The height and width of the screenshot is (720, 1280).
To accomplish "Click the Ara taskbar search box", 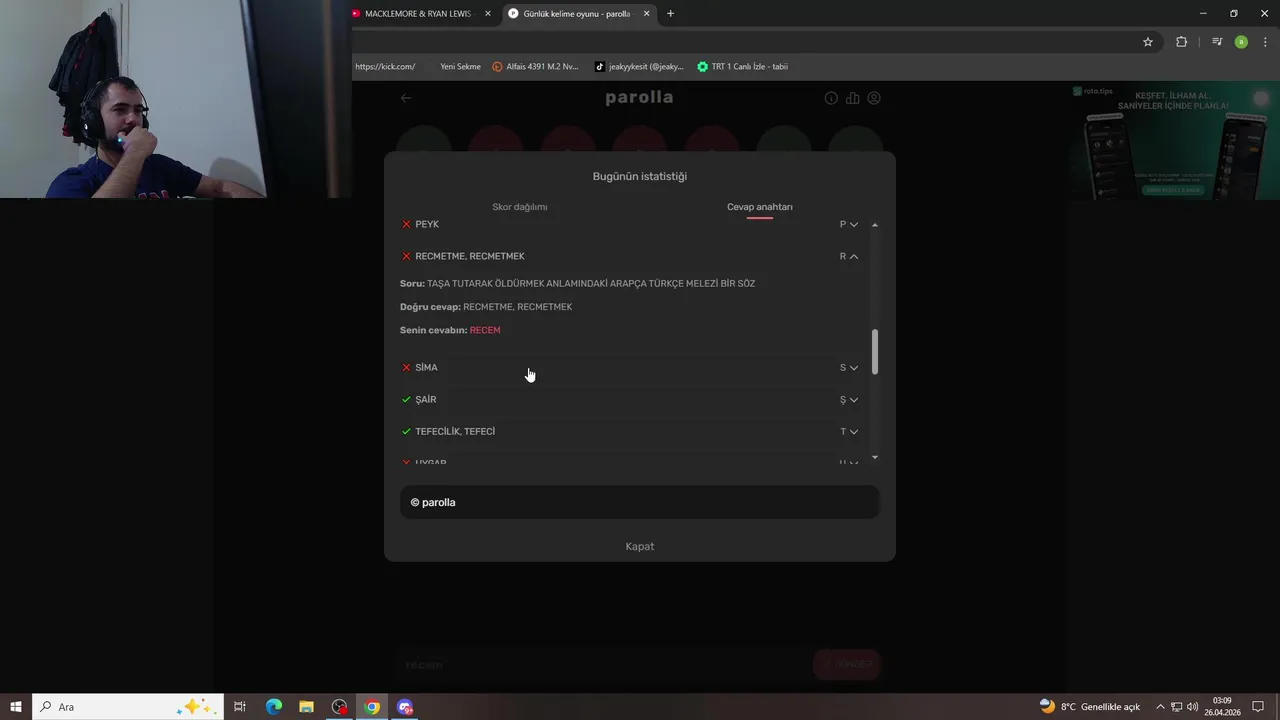I will click(128, 707).
